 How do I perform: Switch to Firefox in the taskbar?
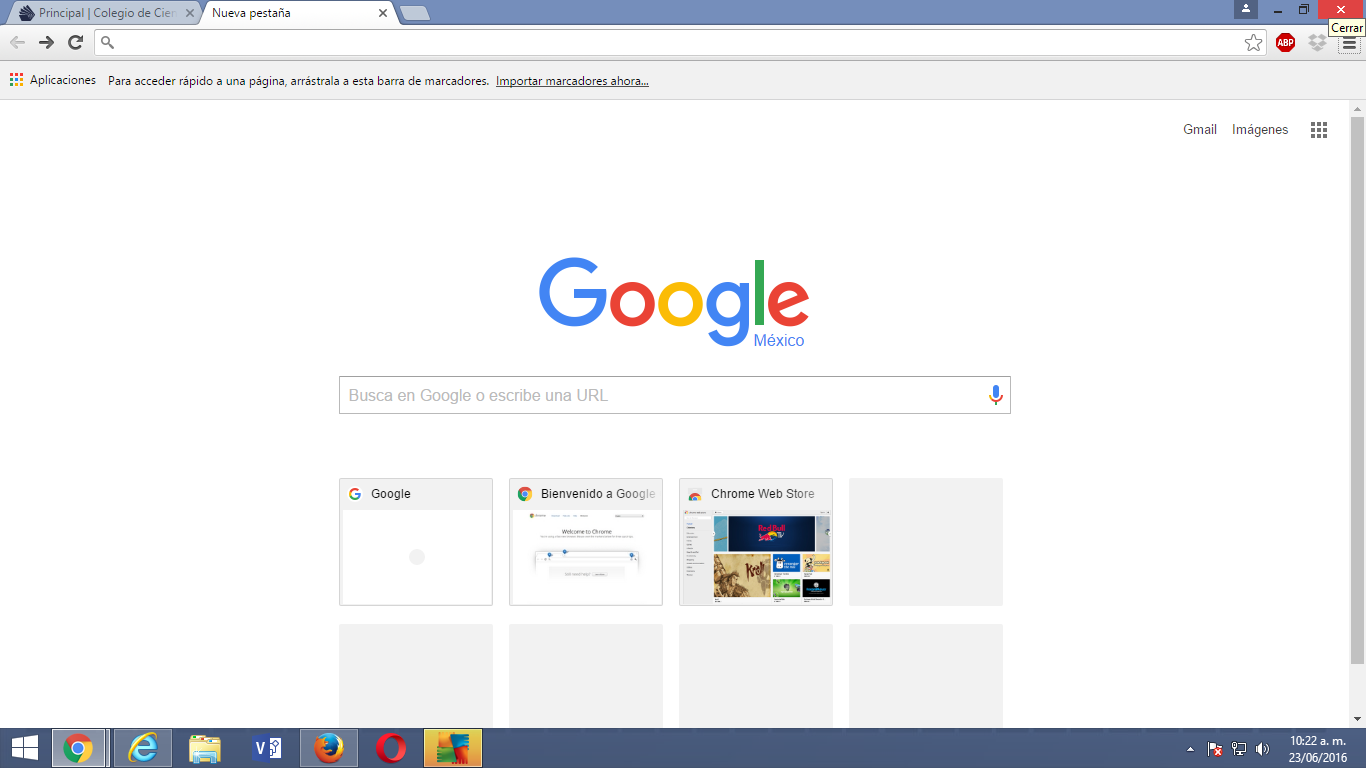(329, 748)
